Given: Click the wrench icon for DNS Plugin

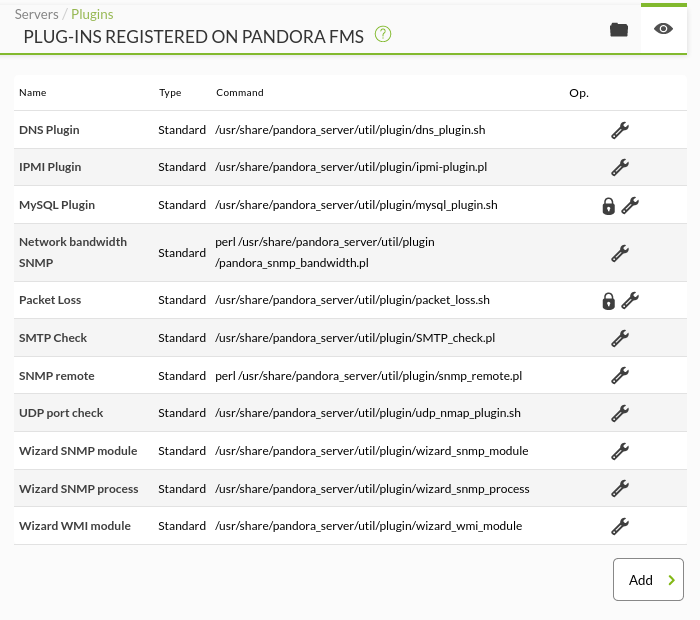Looking at the screenshot, I should pos(619,130).
